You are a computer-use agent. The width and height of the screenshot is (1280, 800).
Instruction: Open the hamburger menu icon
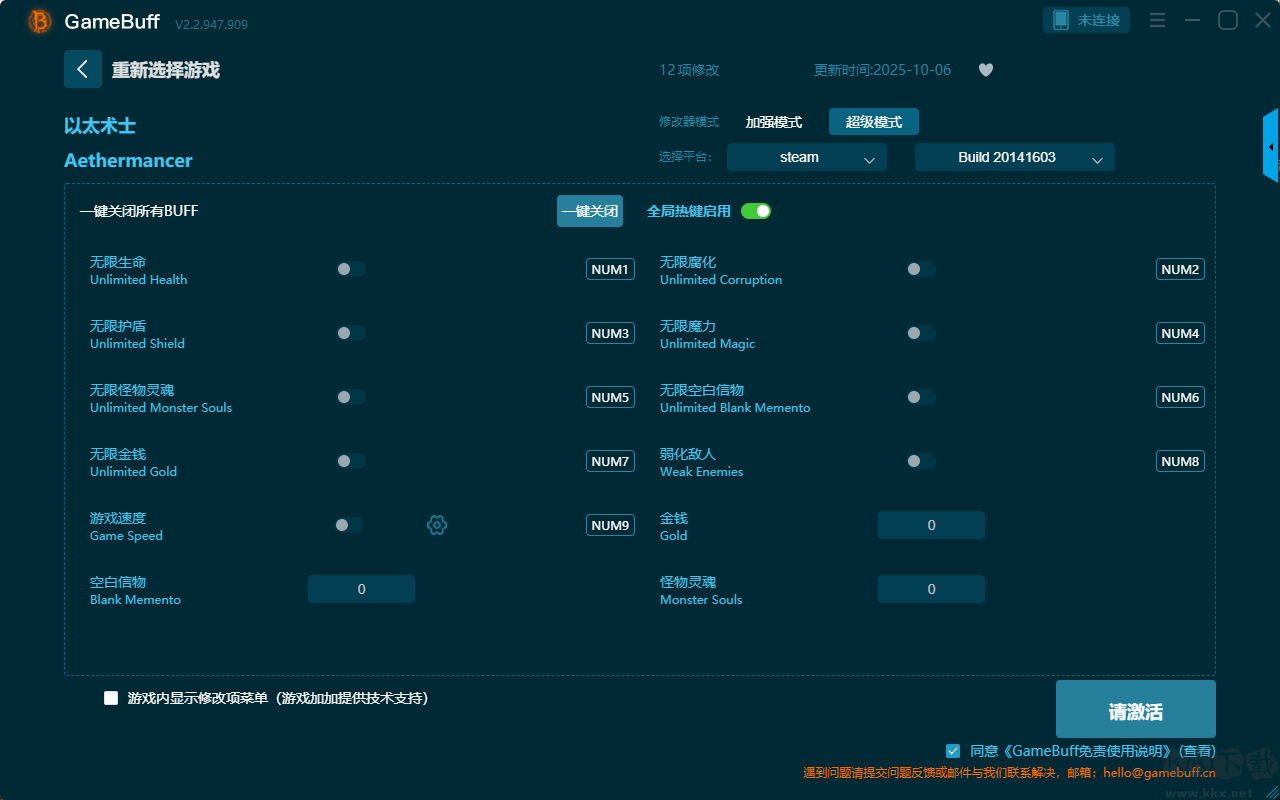[1157, 20]
